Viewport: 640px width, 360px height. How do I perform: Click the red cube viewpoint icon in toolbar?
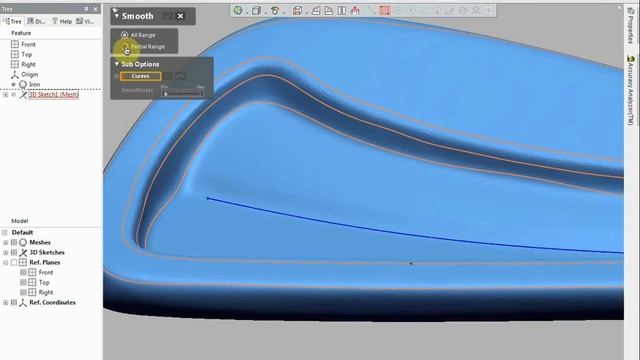(x=297, y=11)
